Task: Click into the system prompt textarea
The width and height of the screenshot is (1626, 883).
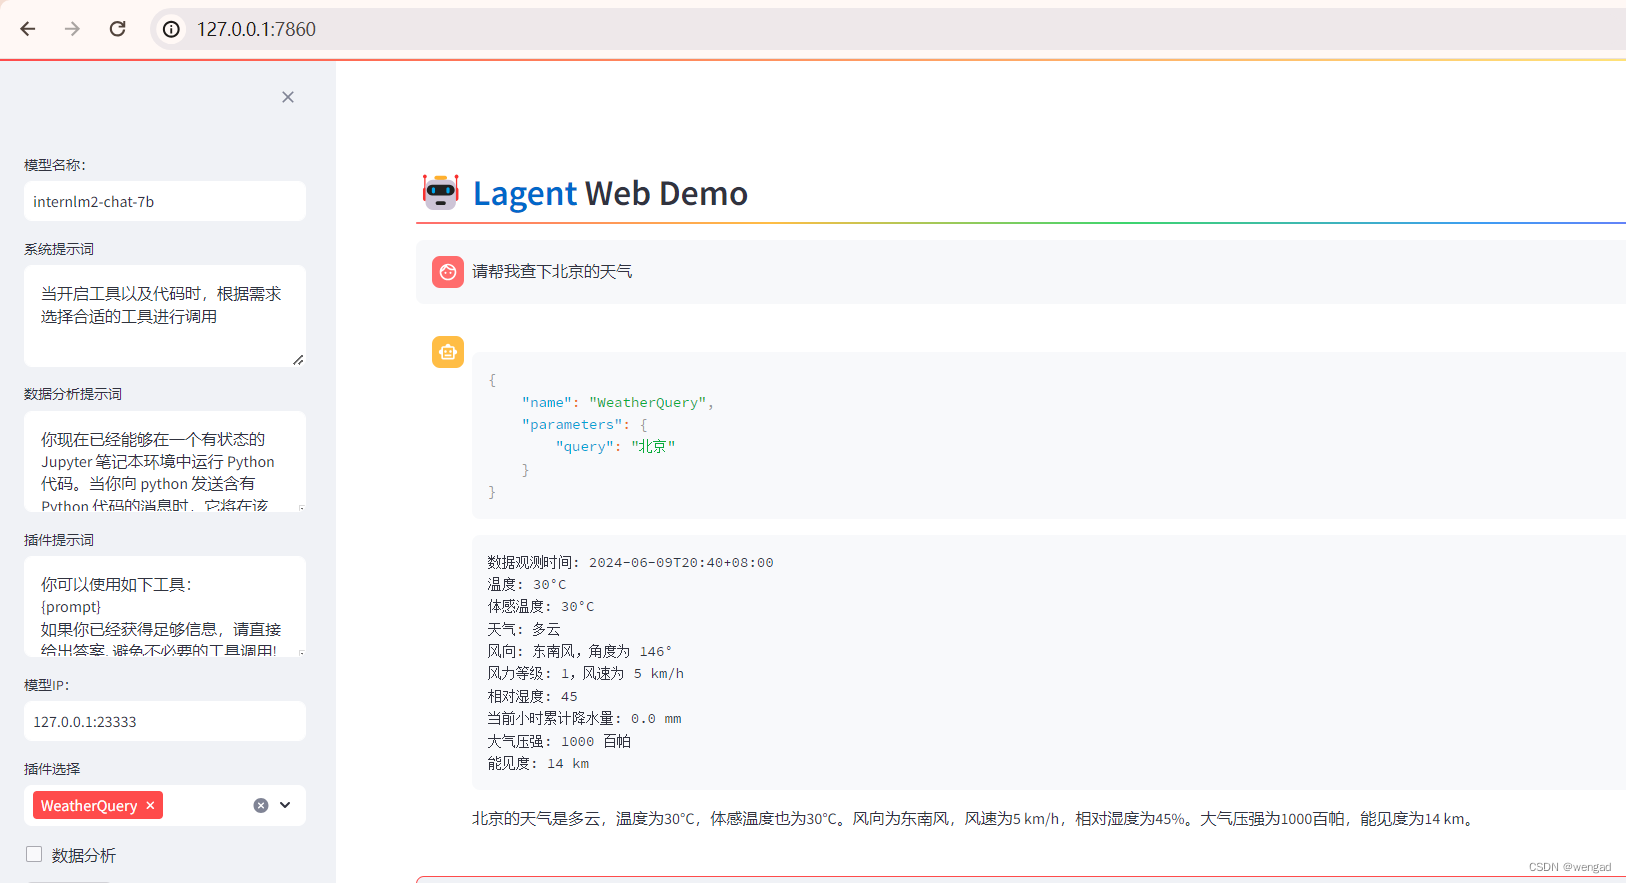Action: 165,316
